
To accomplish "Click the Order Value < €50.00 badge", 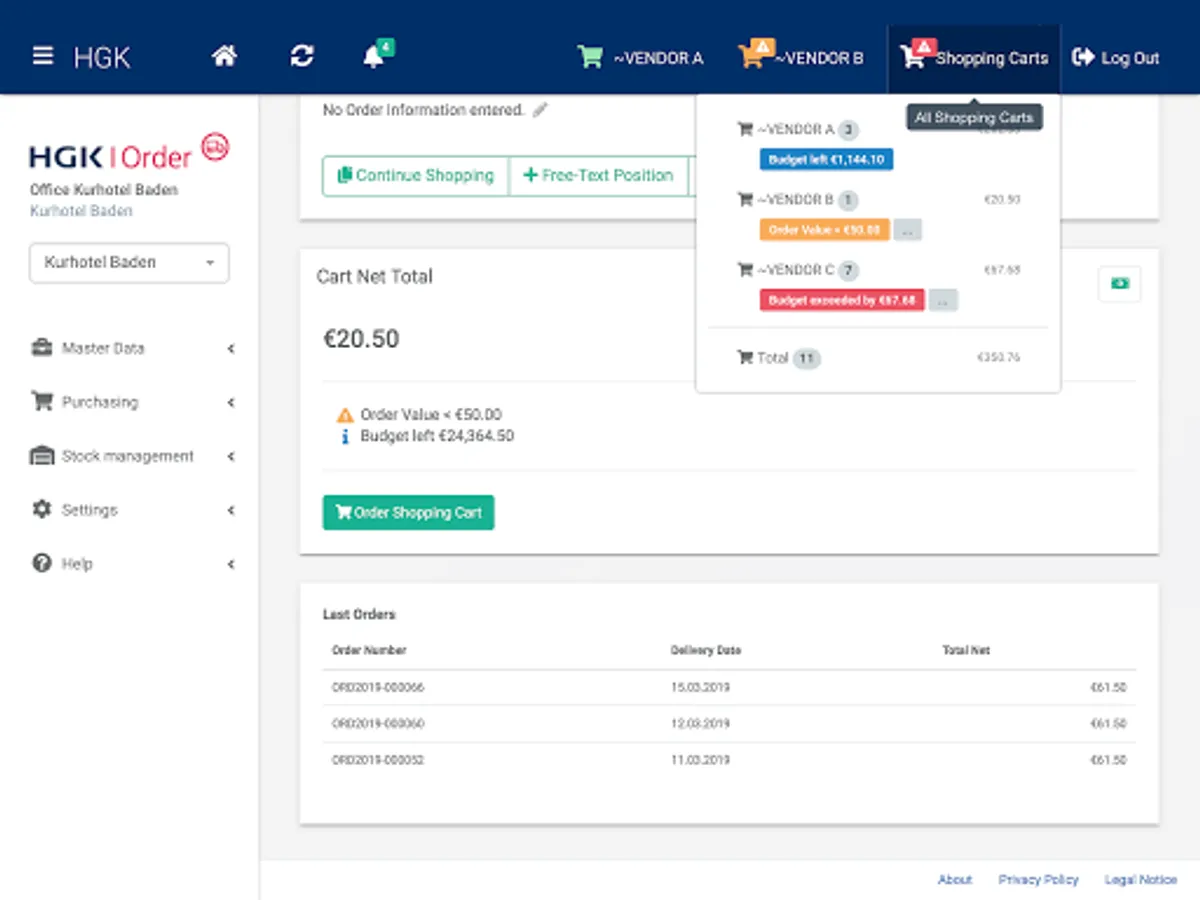I will (x=824, y=230).
